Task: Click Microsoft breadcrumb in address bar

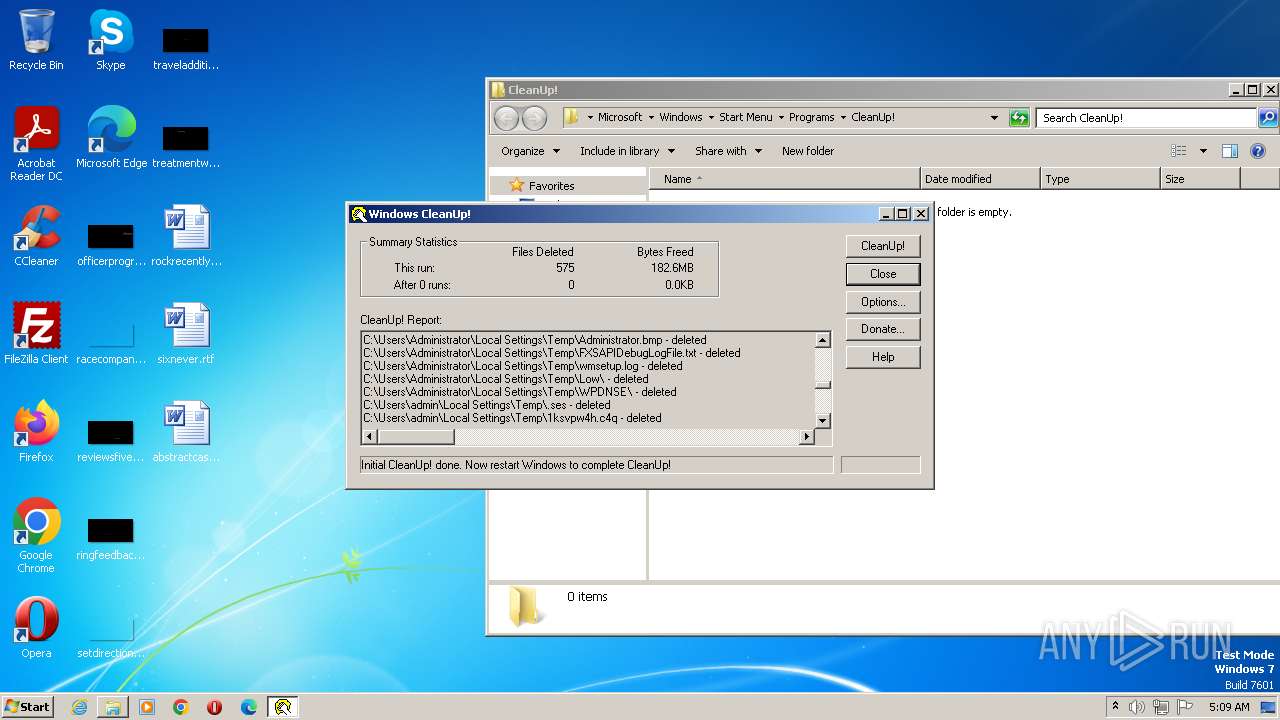Action: click(x=620, y=117)
